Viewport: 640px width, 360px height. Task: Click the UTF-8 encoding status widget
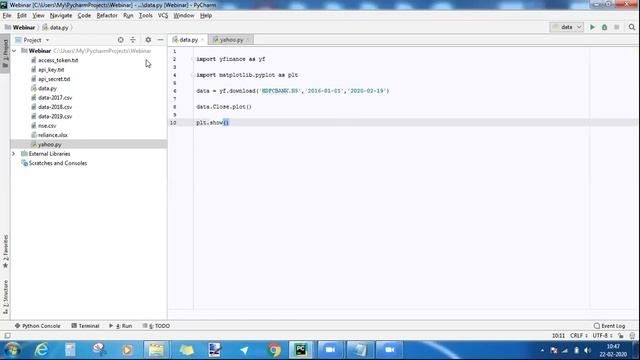pyautogui.click(x=602, y=336)
